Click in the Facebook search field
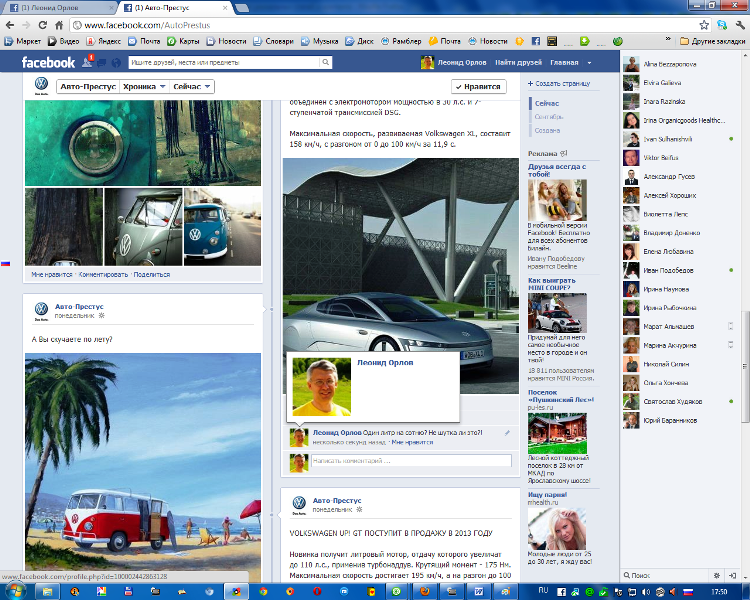This screenshot has width=750, height=600. pyautogui.click(x=225, y=62)
